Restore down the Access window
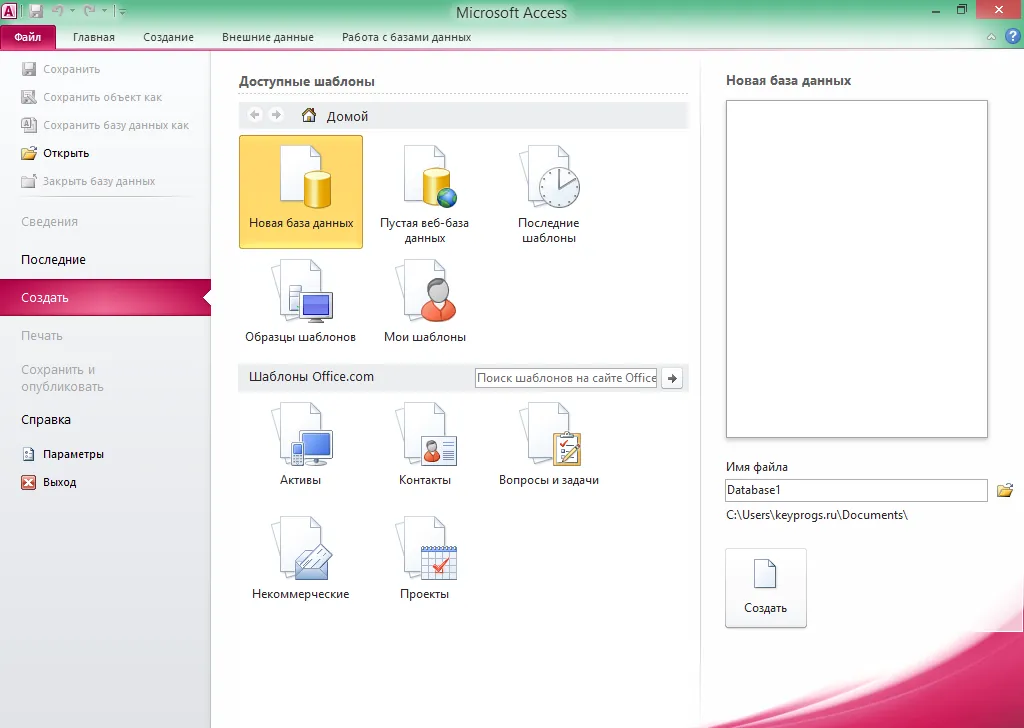This screenshot has width=1024, height=728. pyautogui.click(x=961, y=10)
